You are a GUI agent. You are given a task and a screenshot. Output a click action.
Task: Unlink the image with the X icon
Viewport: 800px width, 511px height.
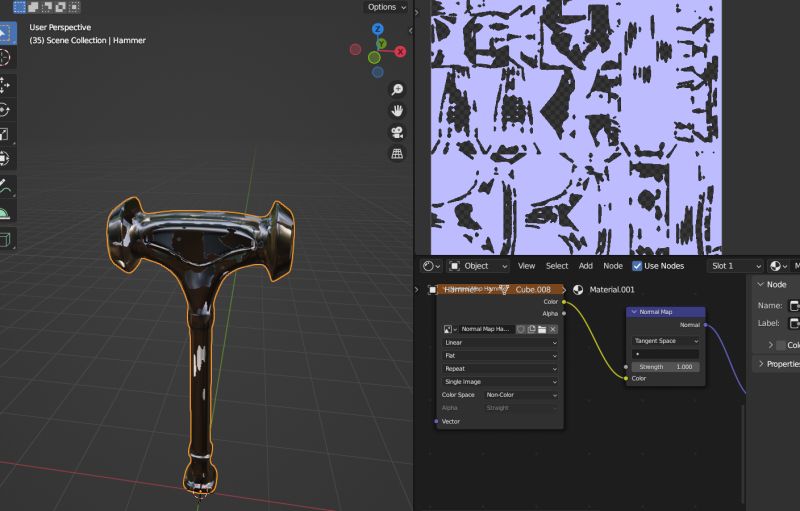(553, 329)
